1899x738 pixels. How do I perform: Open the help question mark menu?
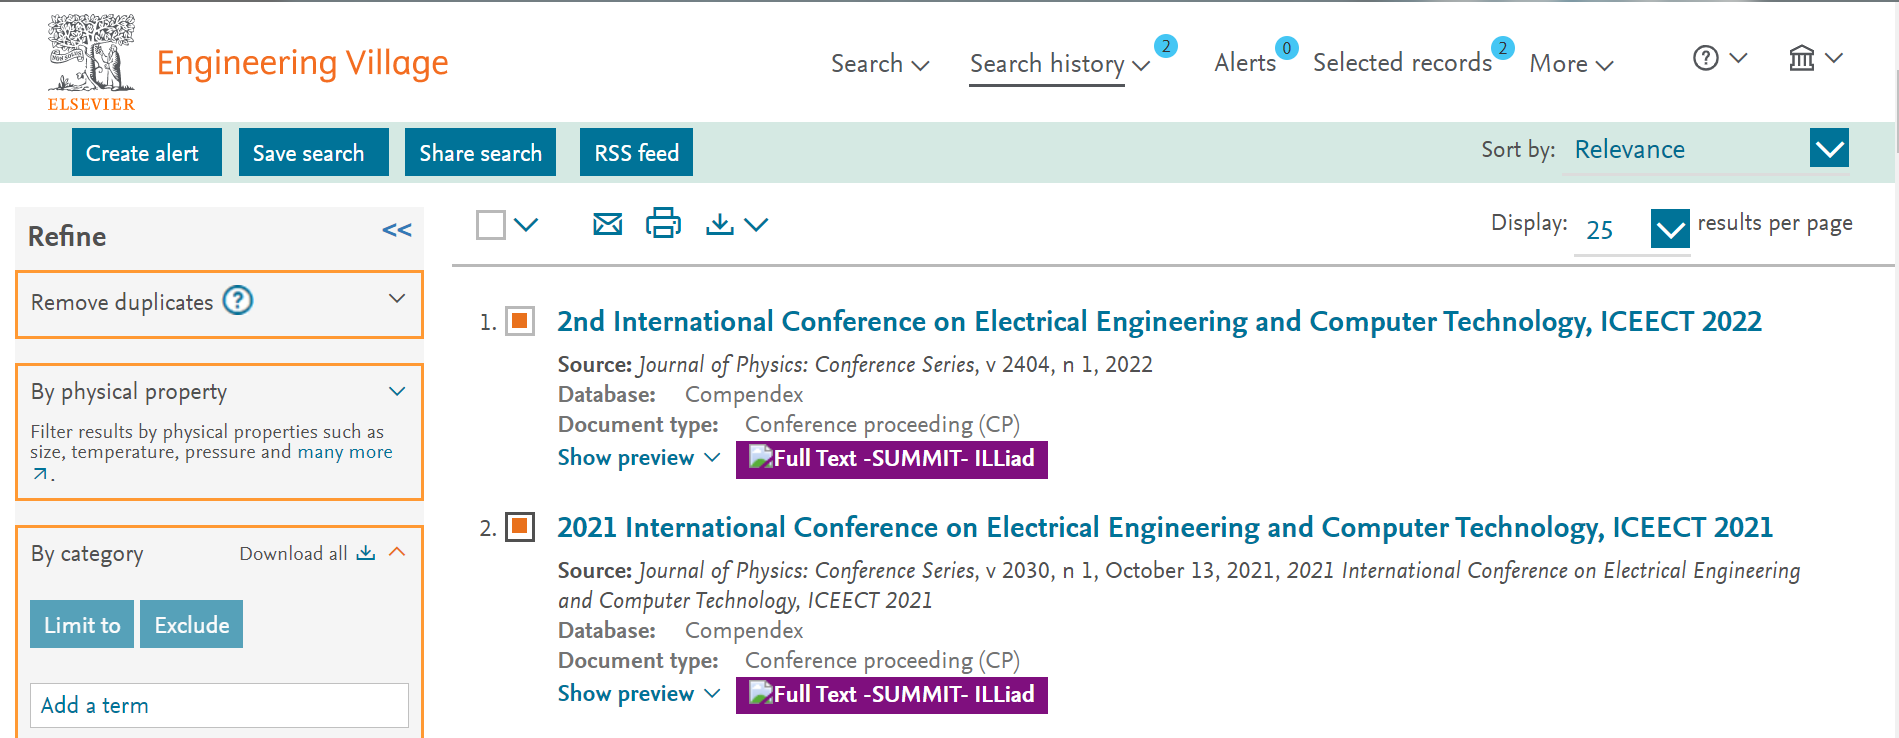1719,58
